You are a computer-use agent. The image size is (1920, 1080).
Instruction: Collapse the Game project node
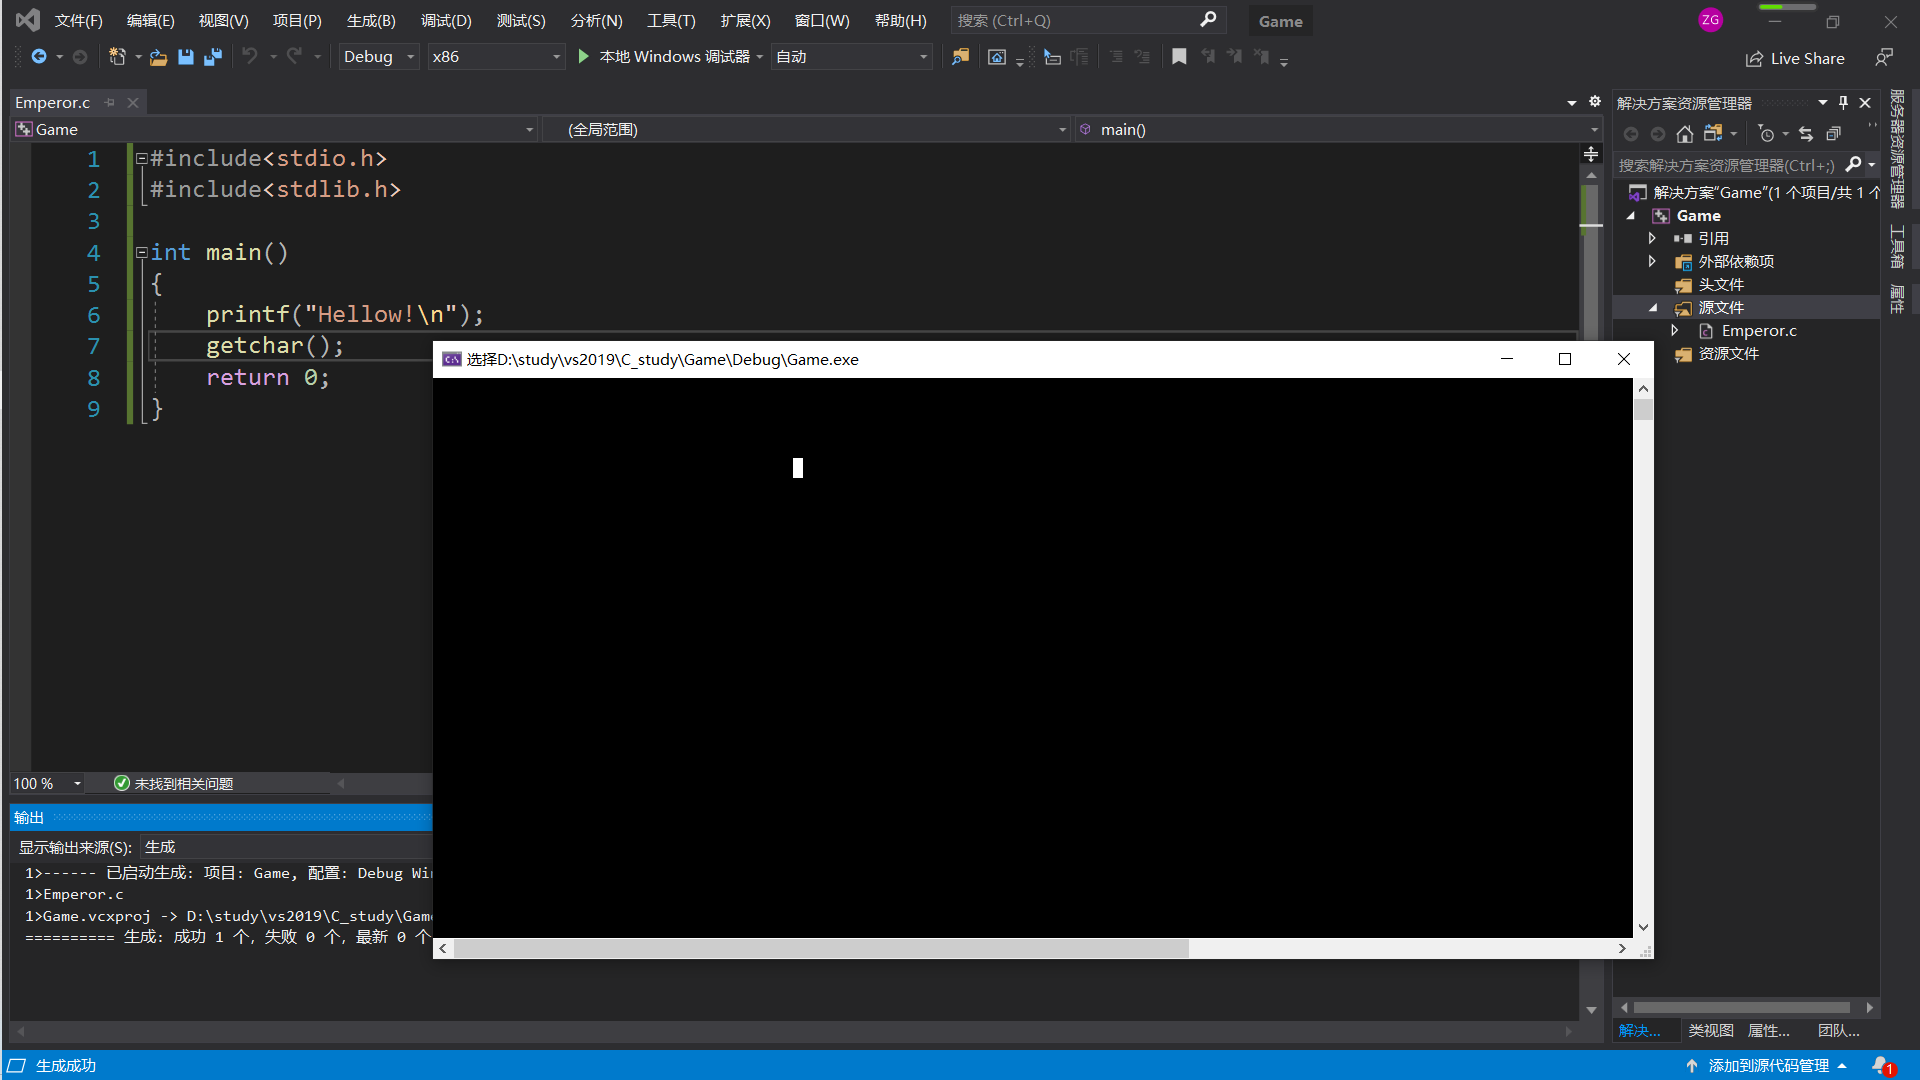point(1631,216)
